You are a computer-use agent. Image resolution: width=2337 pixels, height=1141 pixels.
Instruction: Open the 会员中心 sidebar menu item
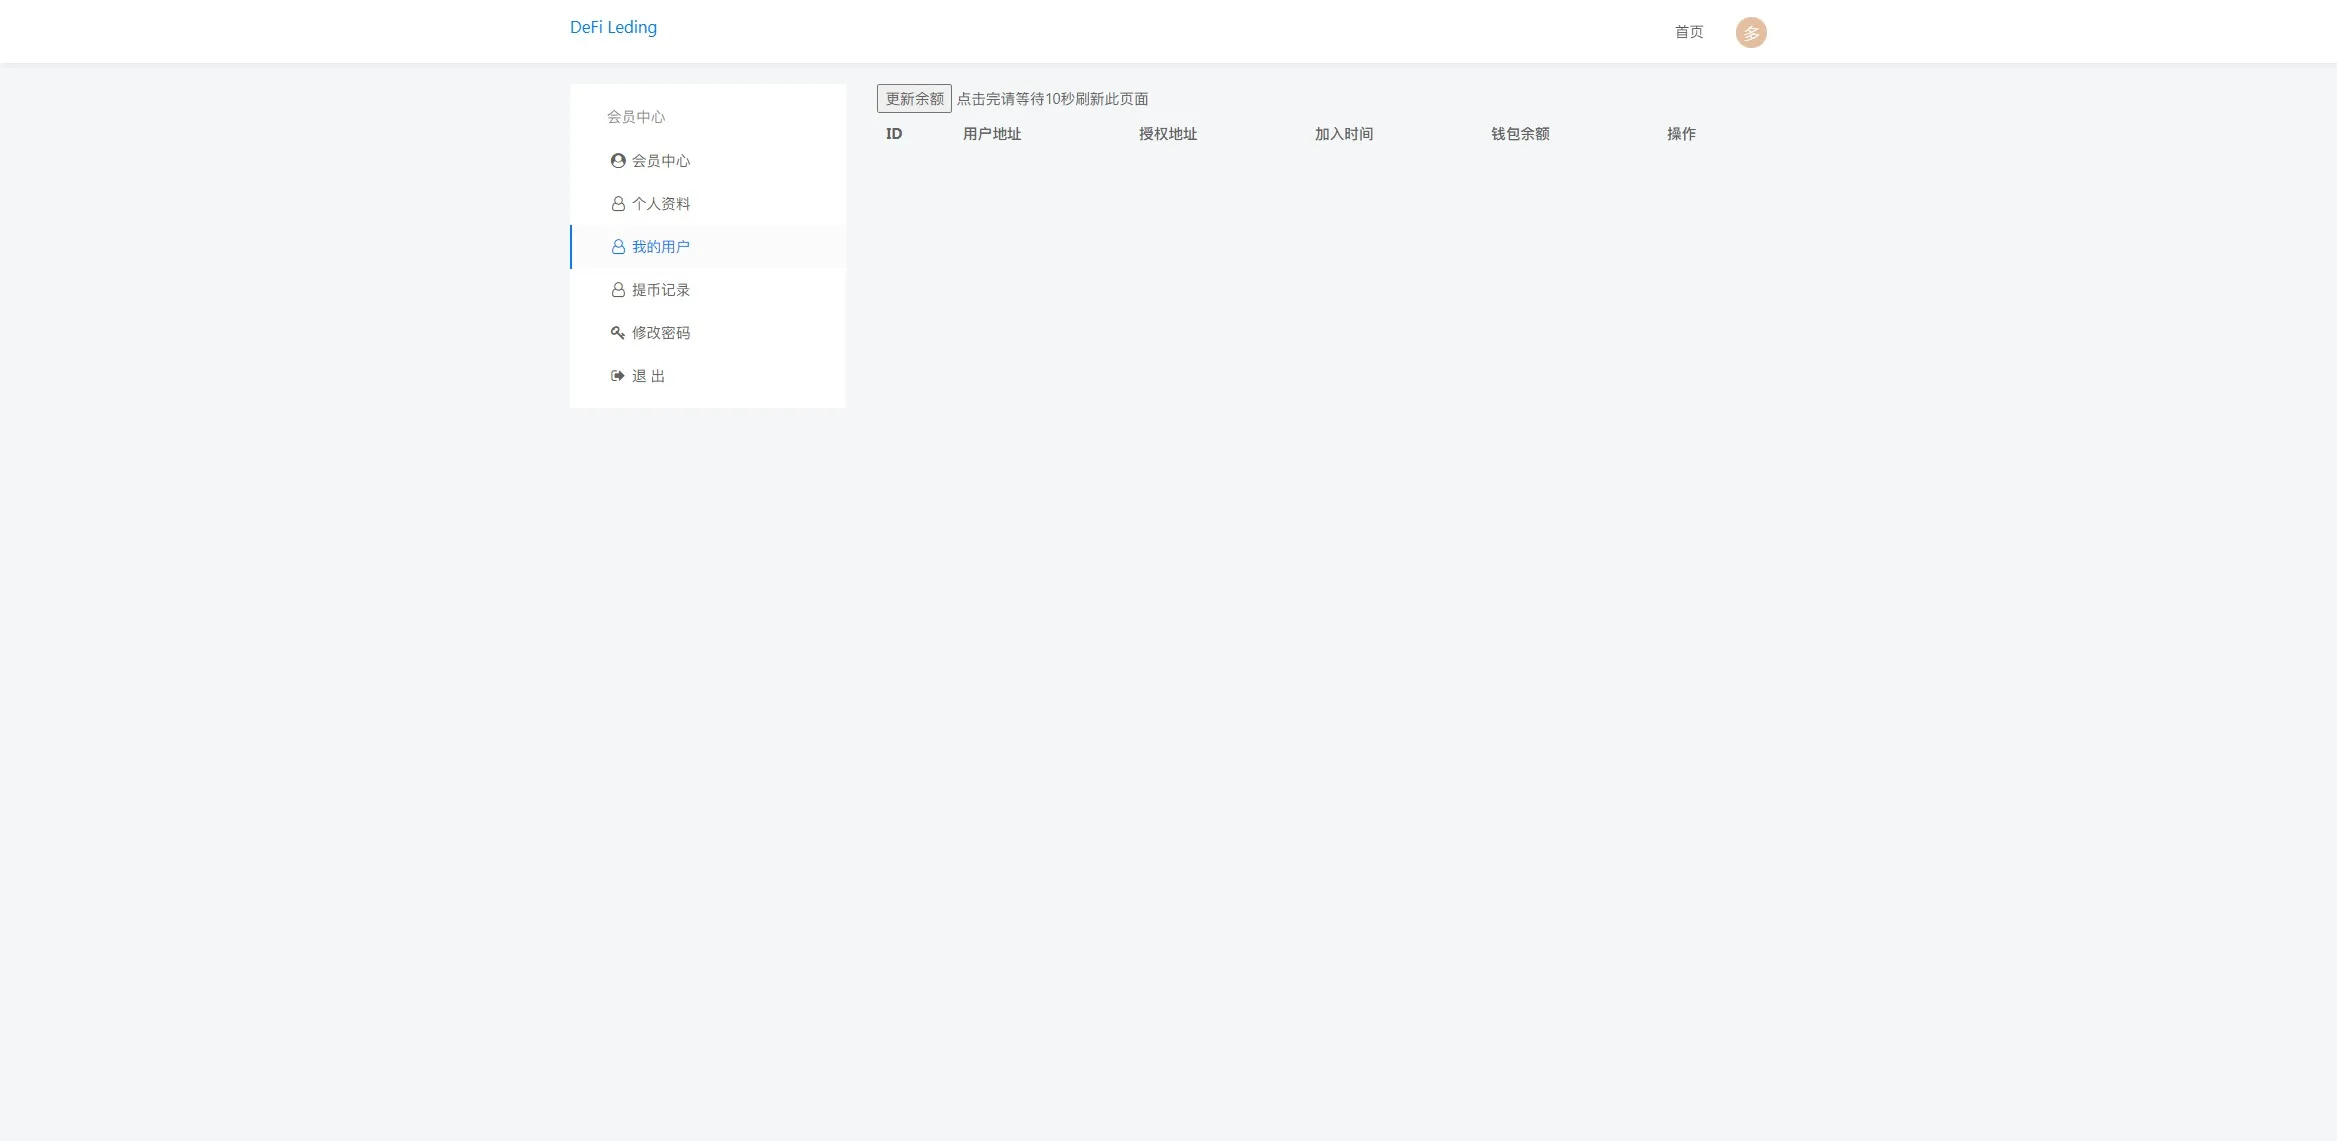(x=661, y=161)
